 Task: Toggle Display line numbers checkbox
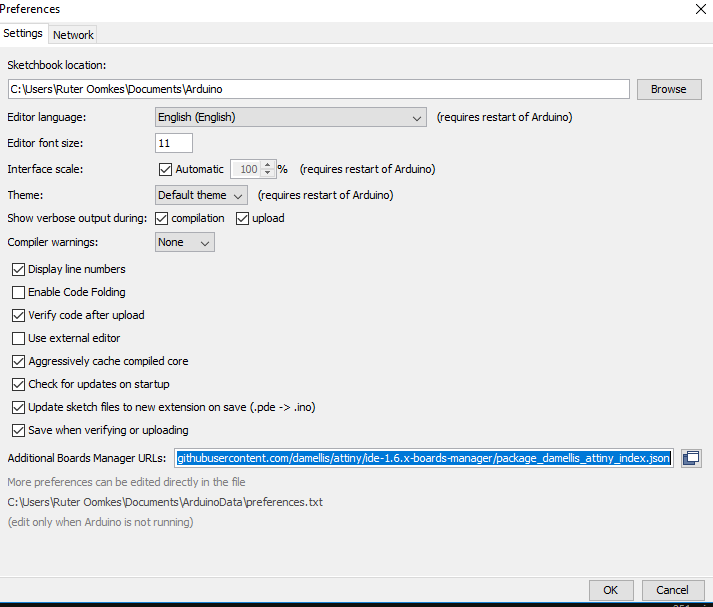[19, 269]
